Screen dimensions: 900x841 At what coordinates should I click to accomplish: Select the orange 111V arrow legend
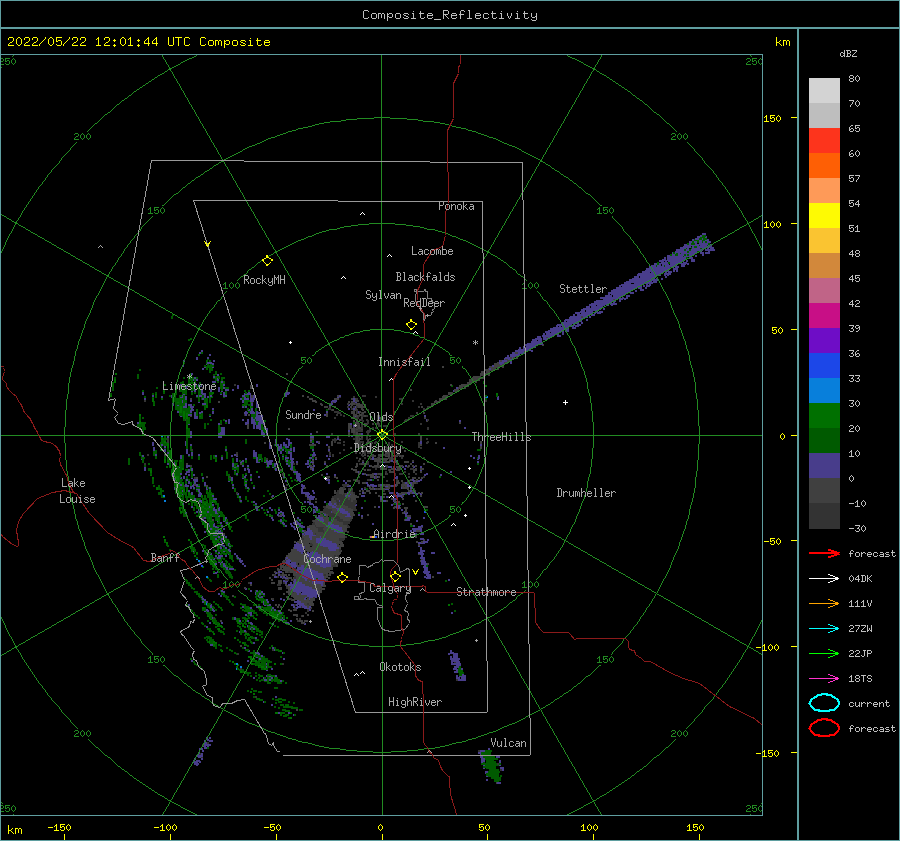tap(824, 603)
